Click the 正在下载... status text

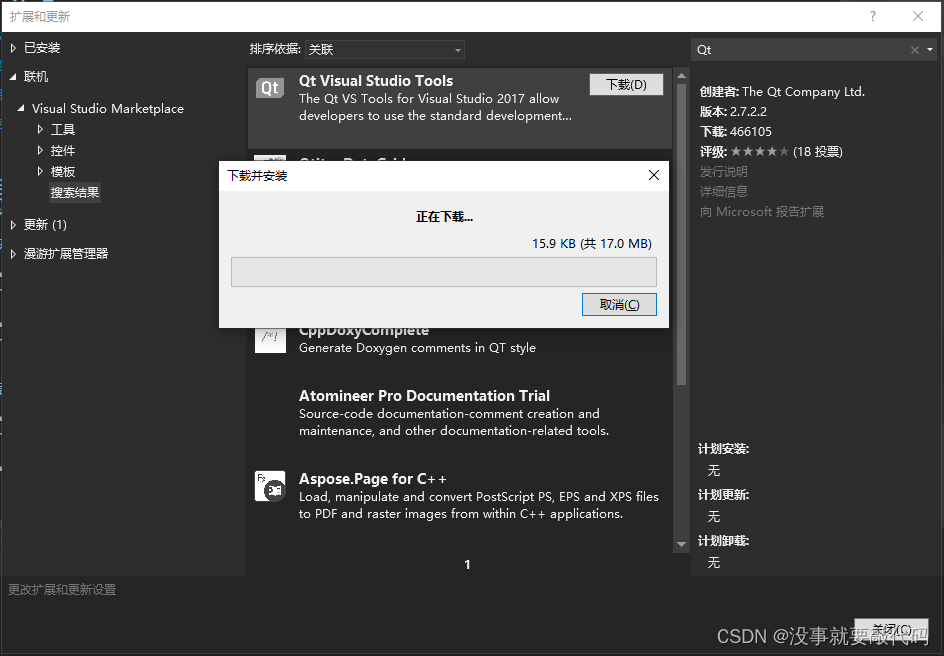444,217
